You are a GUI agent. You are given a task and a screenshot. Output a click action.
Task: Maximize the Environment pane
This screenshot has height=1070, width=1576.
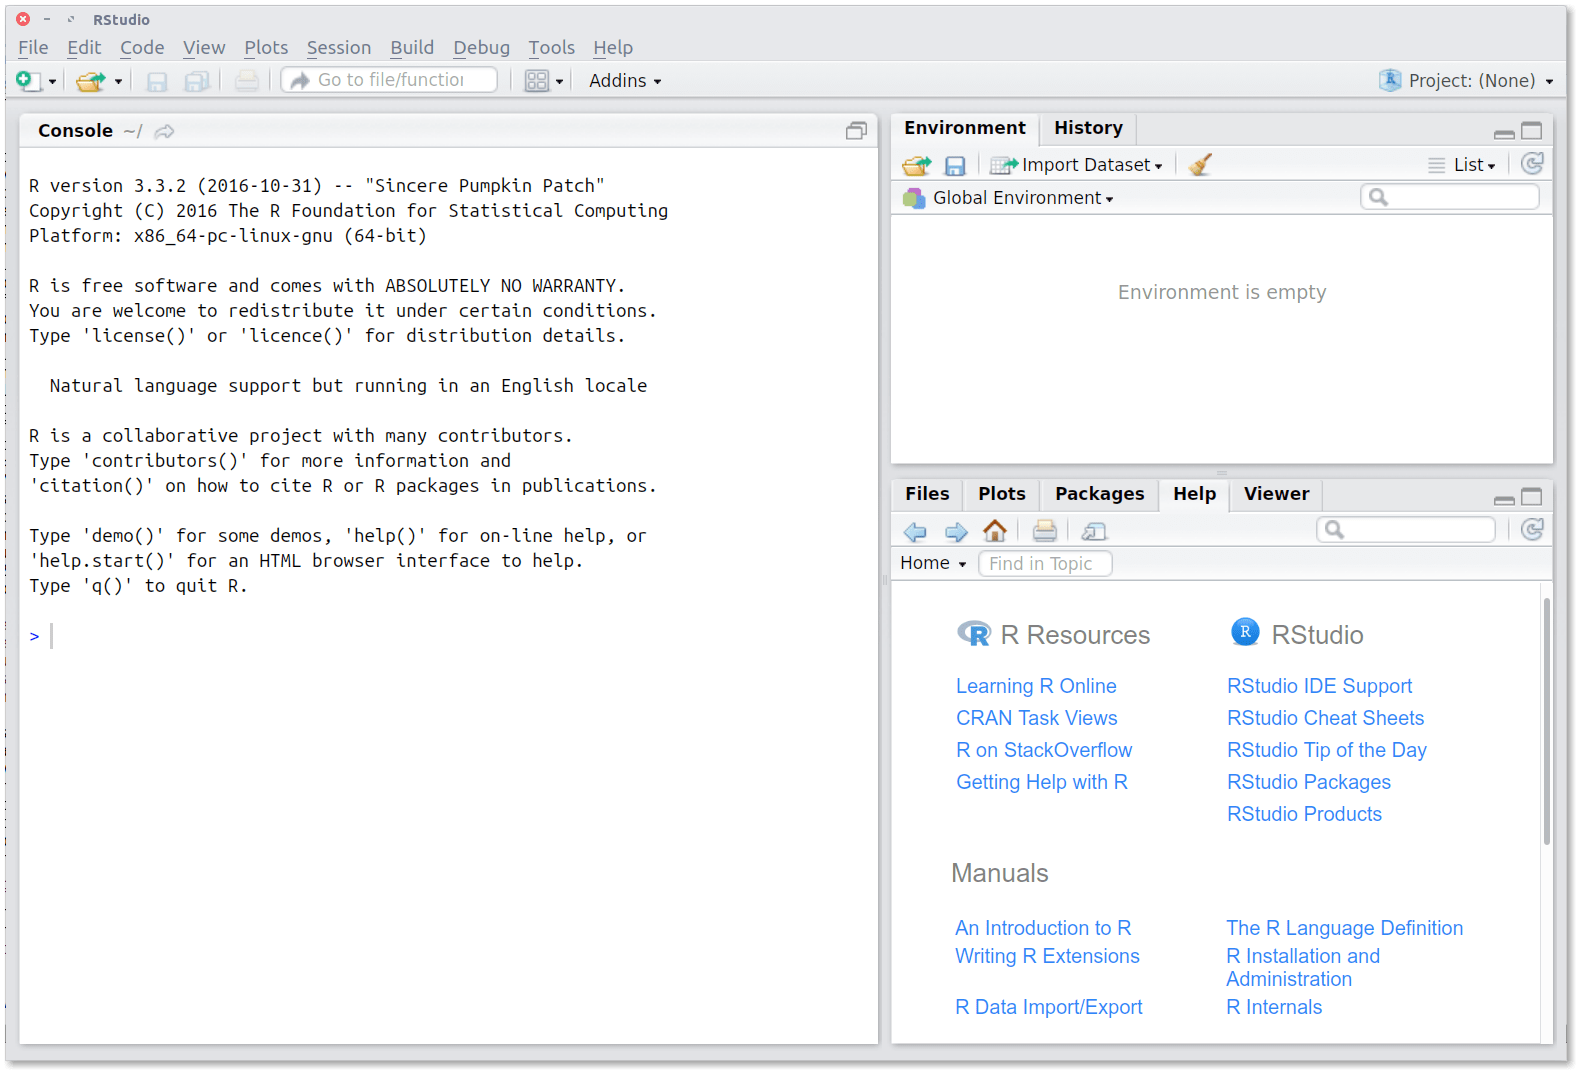click(x=1532, y=131)
